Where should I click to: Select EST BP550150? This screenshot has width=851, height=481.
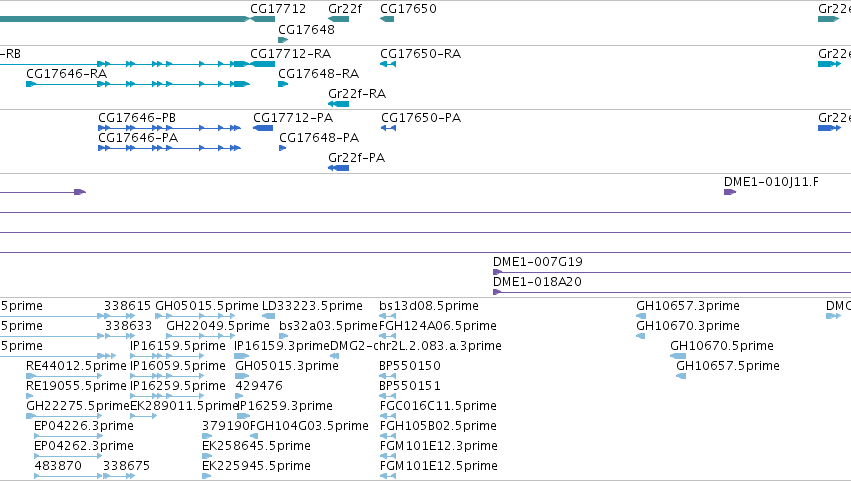(410, 366)
